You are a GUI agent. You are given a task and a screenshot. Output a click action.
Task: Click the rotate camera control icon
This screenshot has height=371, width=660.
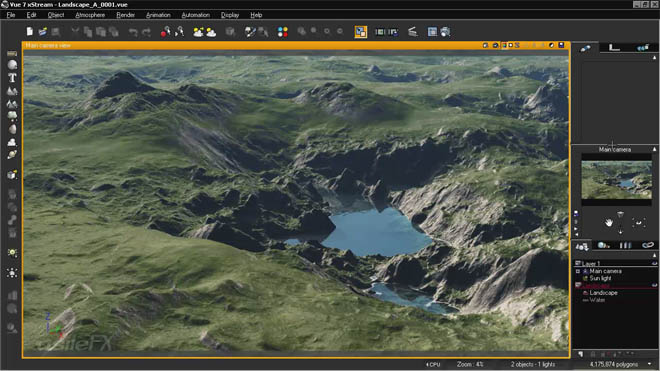click(639, 222)
